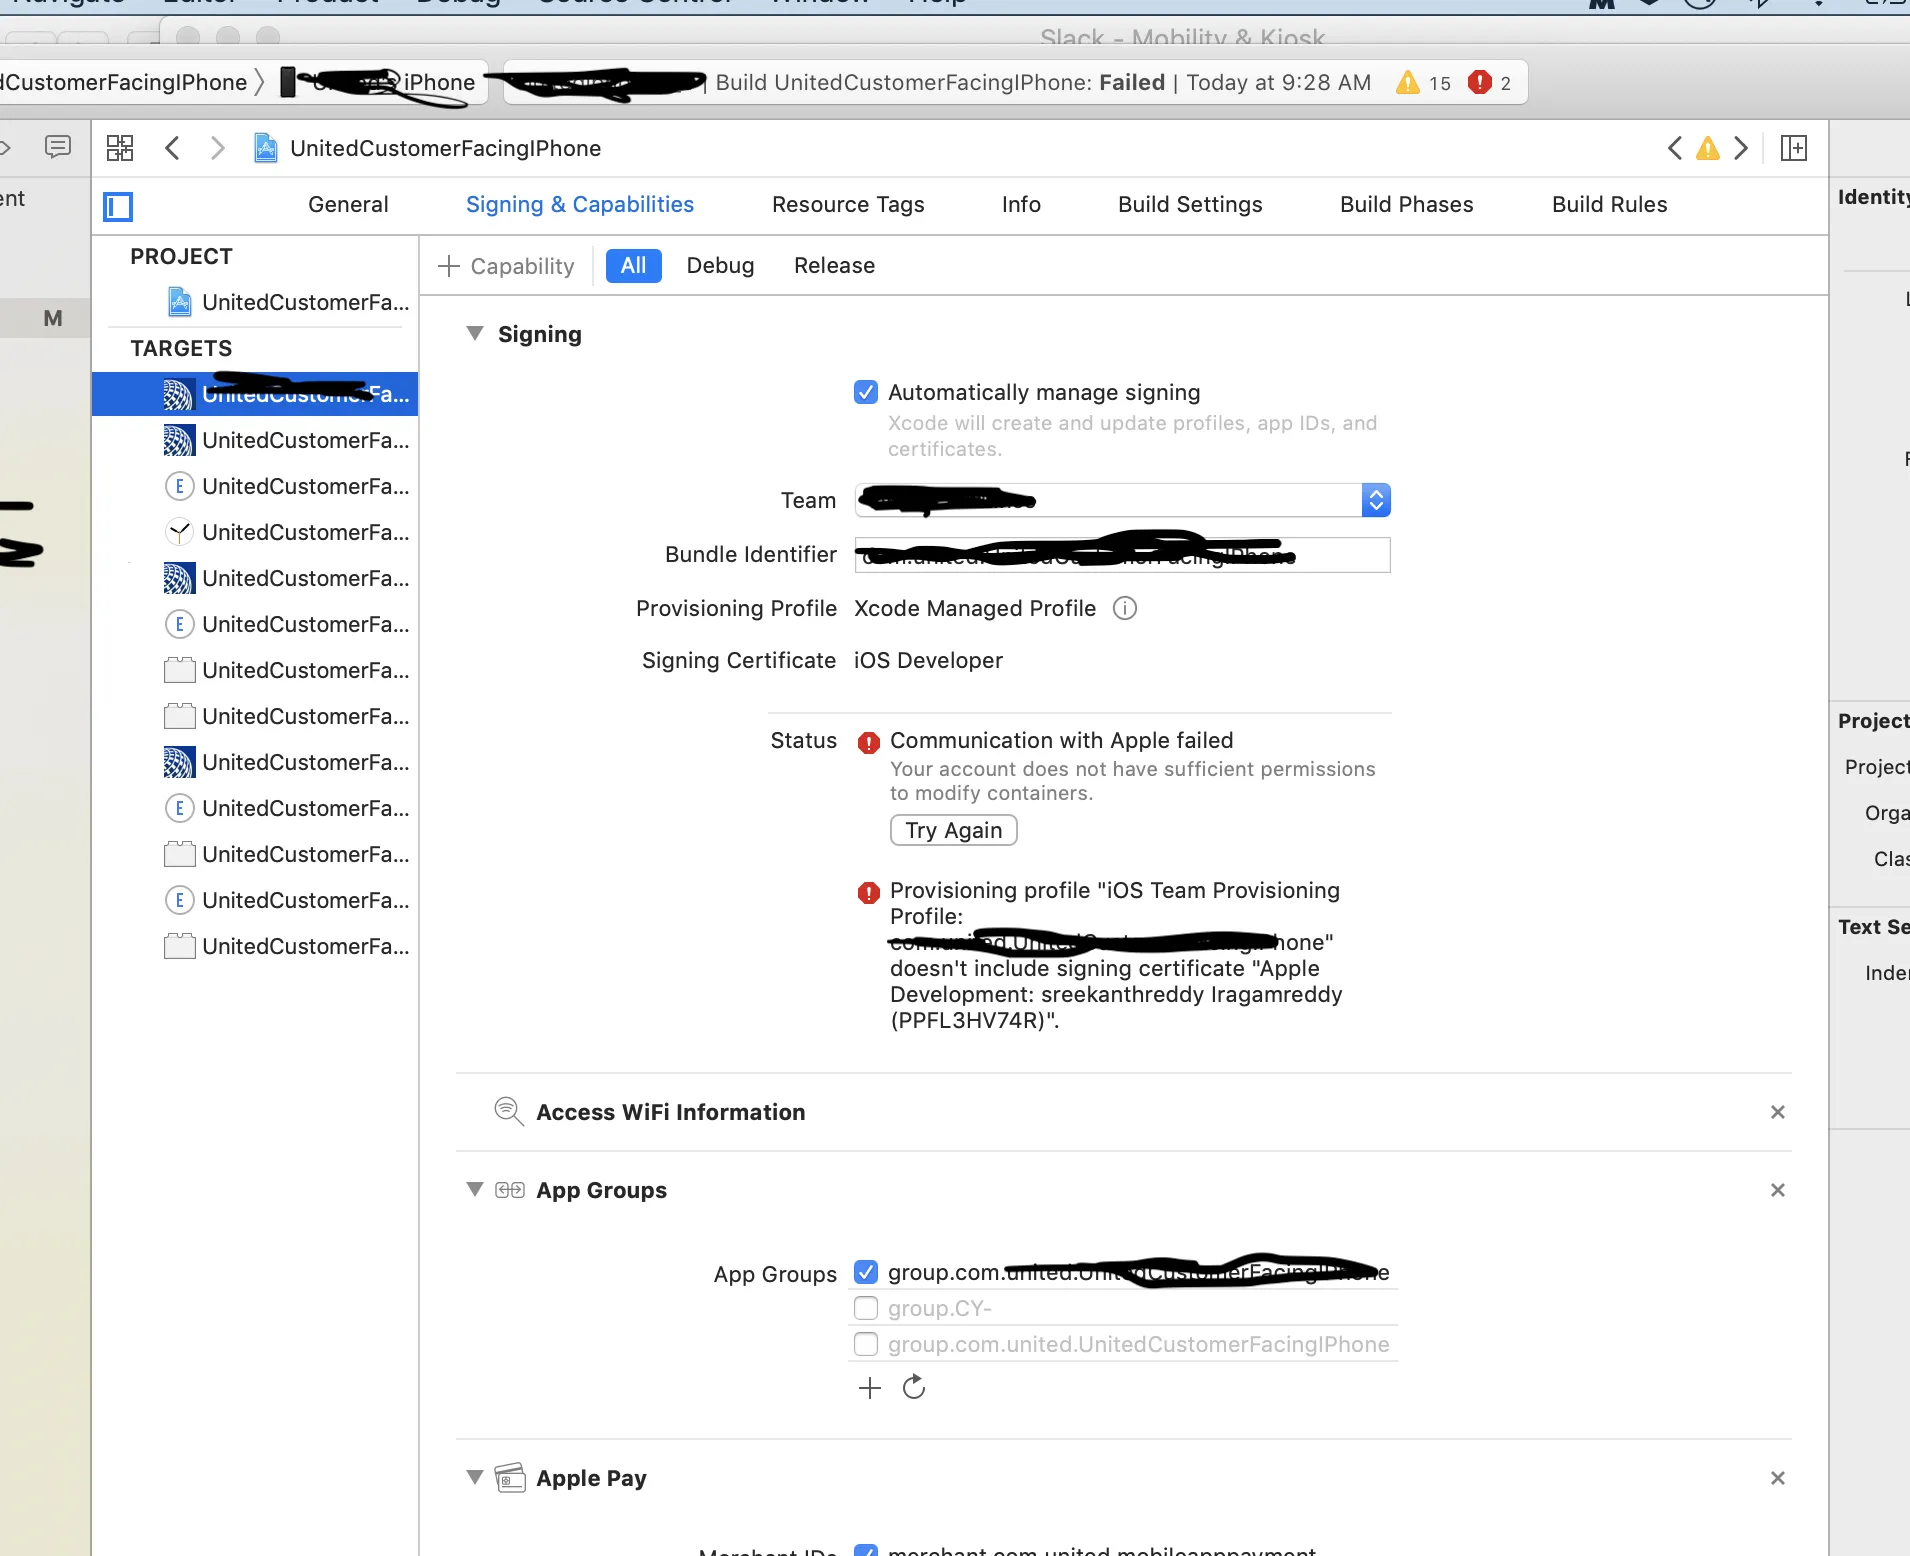The width and height of the screenshot is (1910, 1556).
Task: Open the Resource Tags tab
Action: [848, 204]
